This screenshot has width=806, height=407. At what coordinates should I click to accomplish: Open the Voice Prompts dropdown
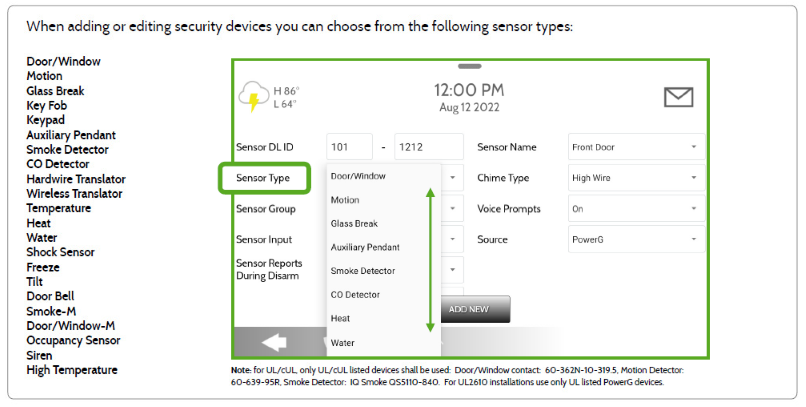click(636, 209)
